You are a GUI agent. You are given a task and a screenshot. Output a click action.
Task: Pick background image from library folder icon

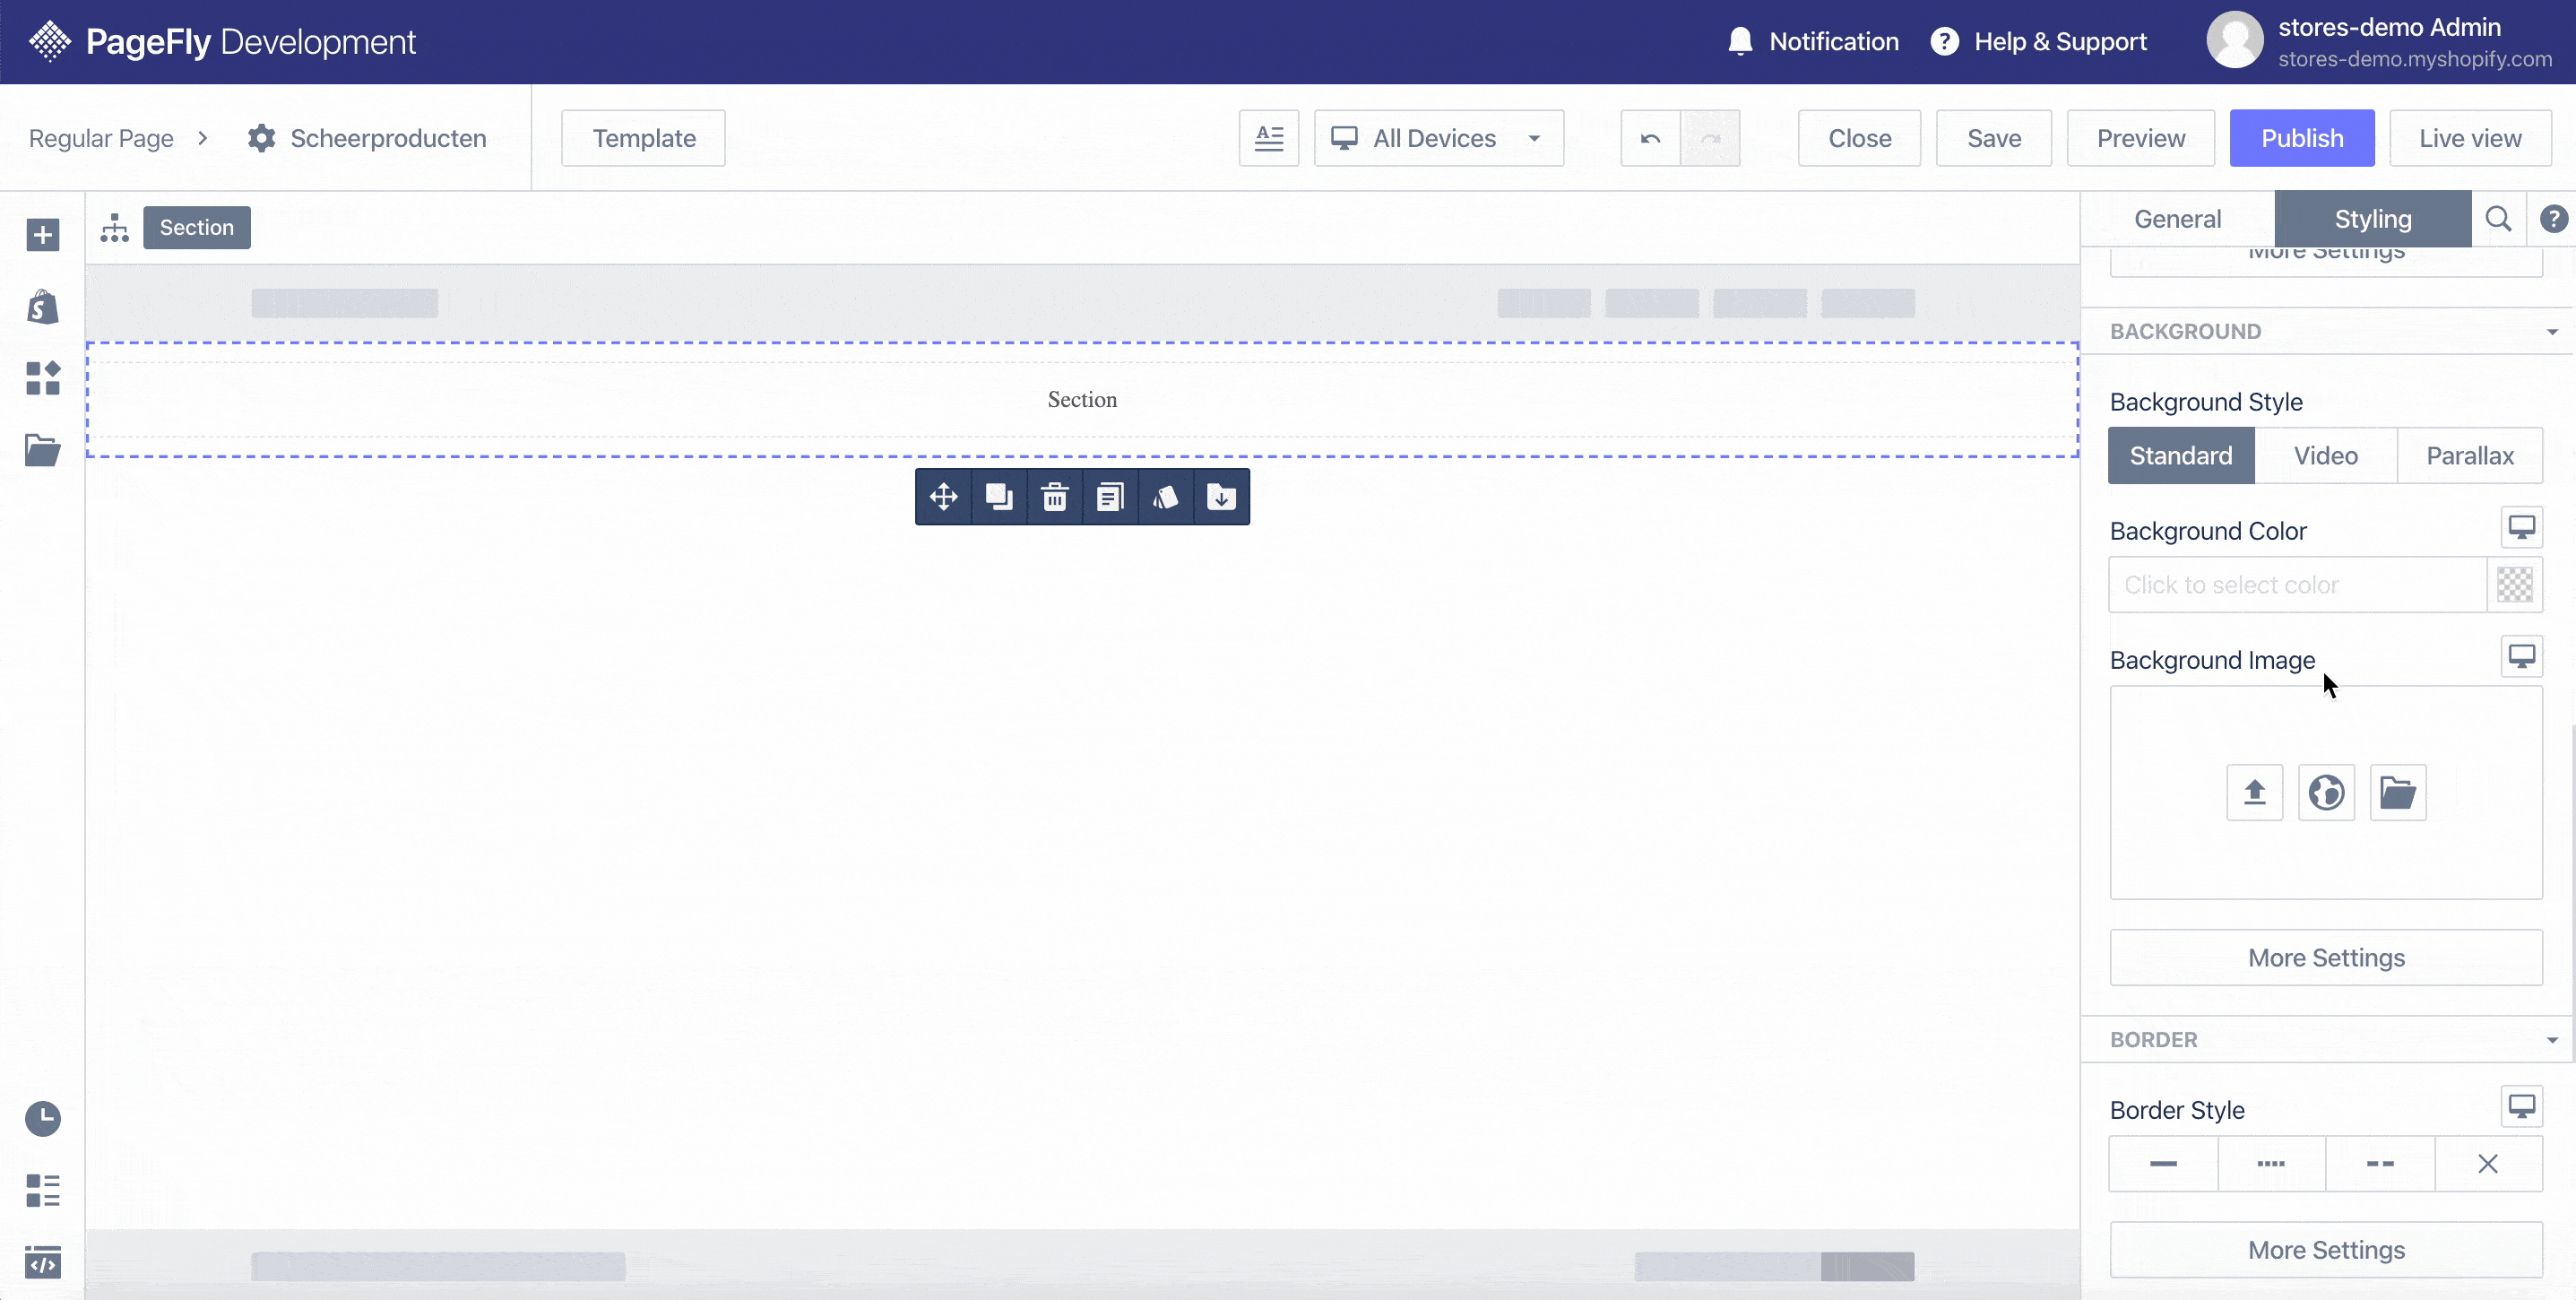tap(2398, 793)
